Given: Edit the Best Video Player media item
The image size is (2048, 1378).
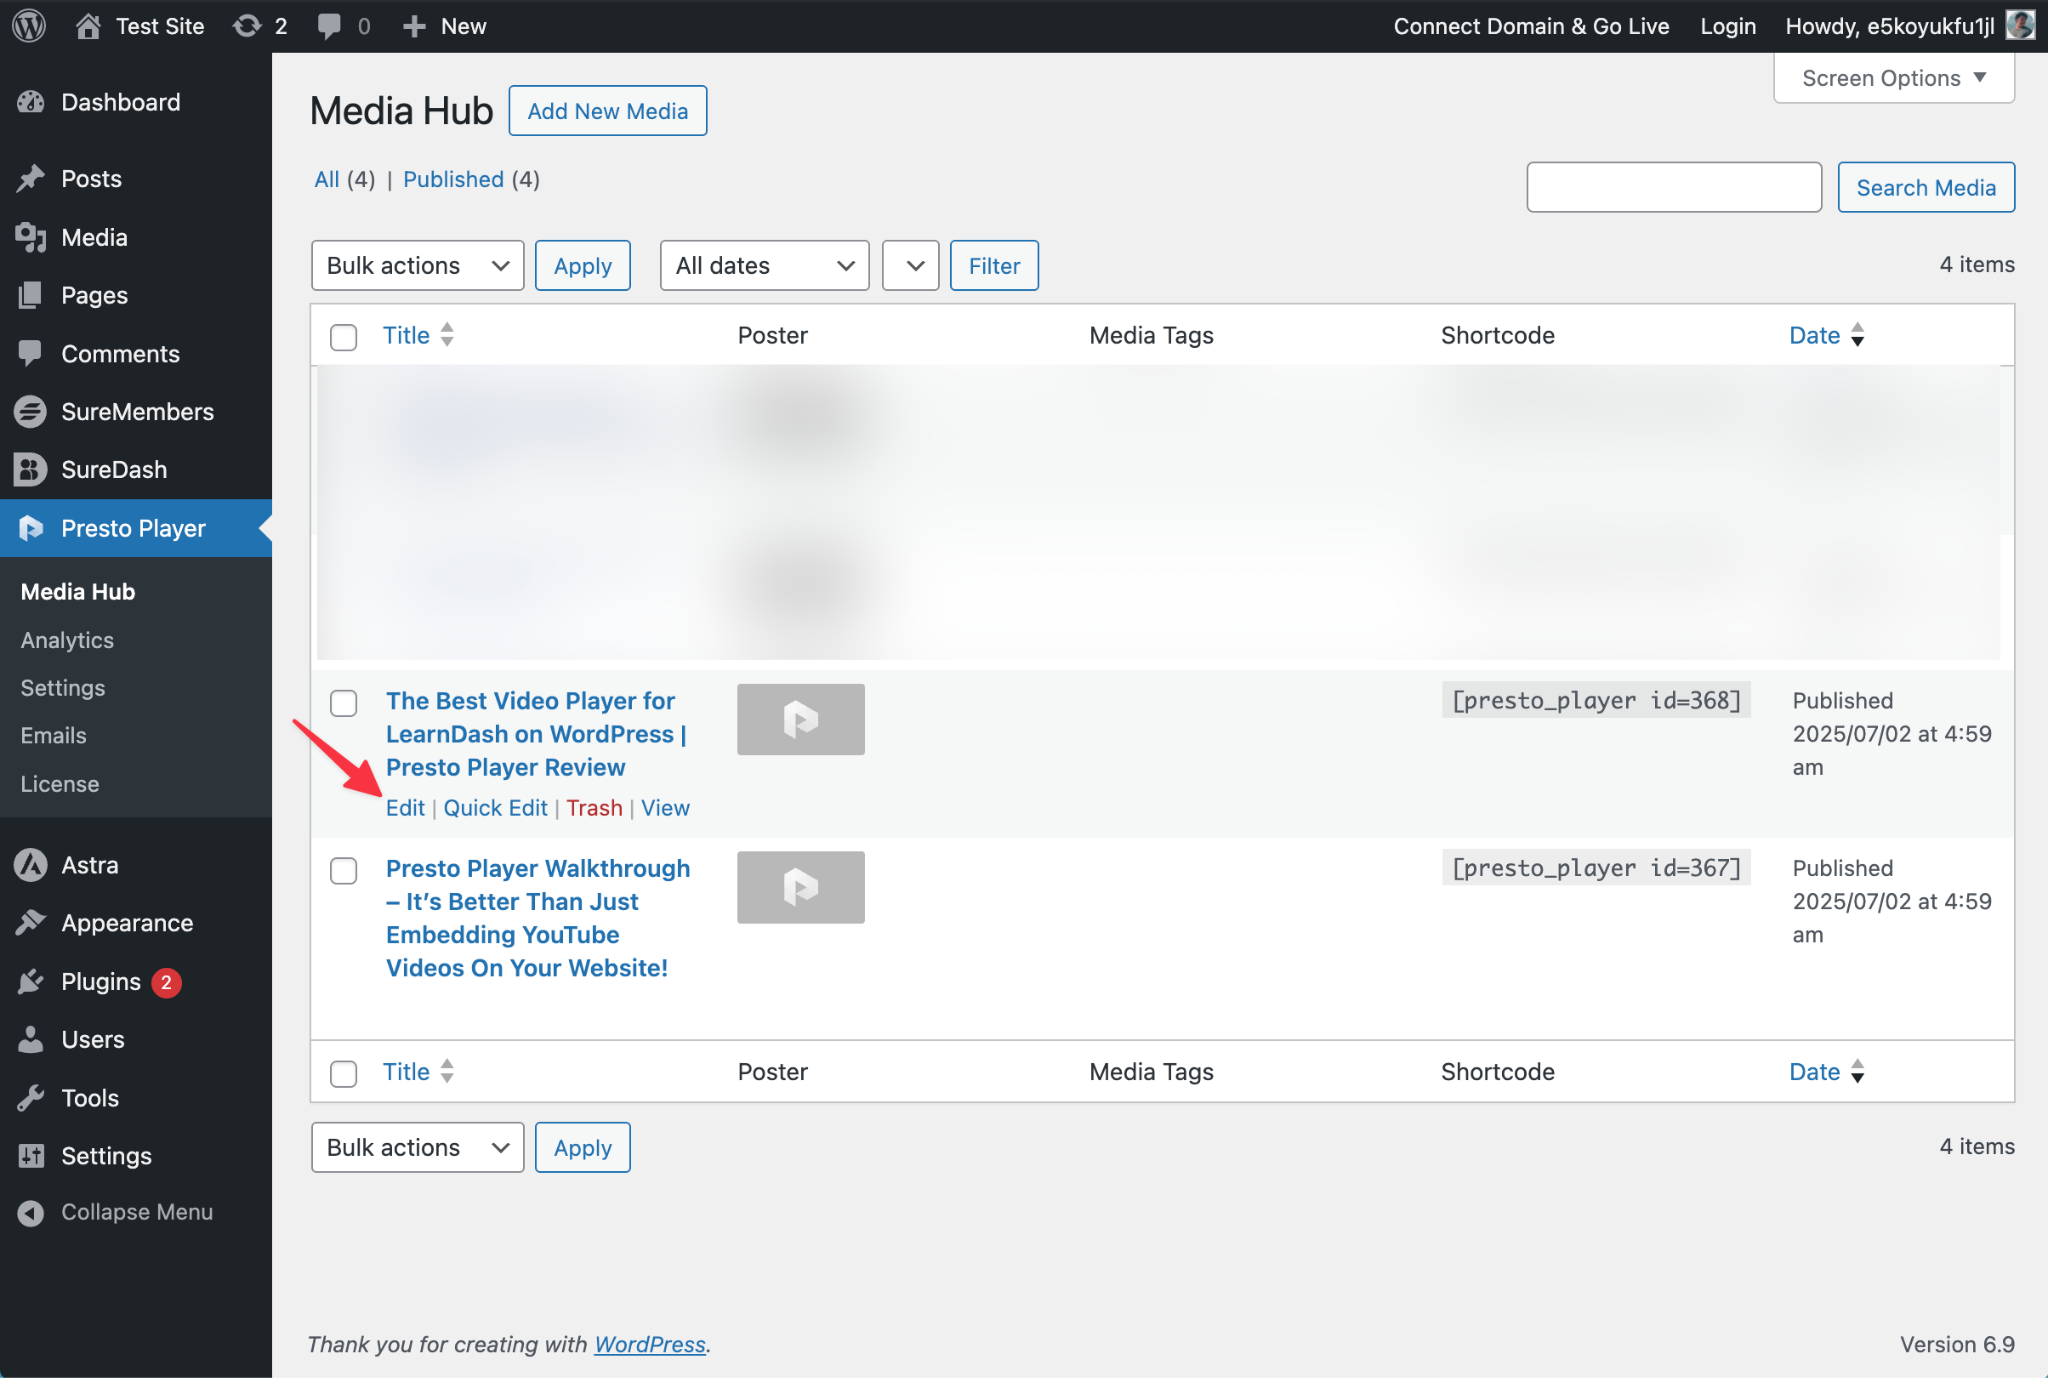Looking at the screenshot, I should click(x=404, y=807).
